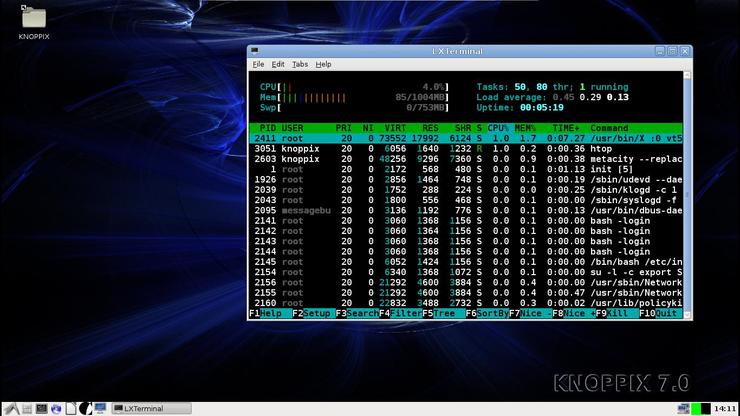Screen dimensions: 740x416
Task: Open the web browser globe icon
Action: (56, 408)
